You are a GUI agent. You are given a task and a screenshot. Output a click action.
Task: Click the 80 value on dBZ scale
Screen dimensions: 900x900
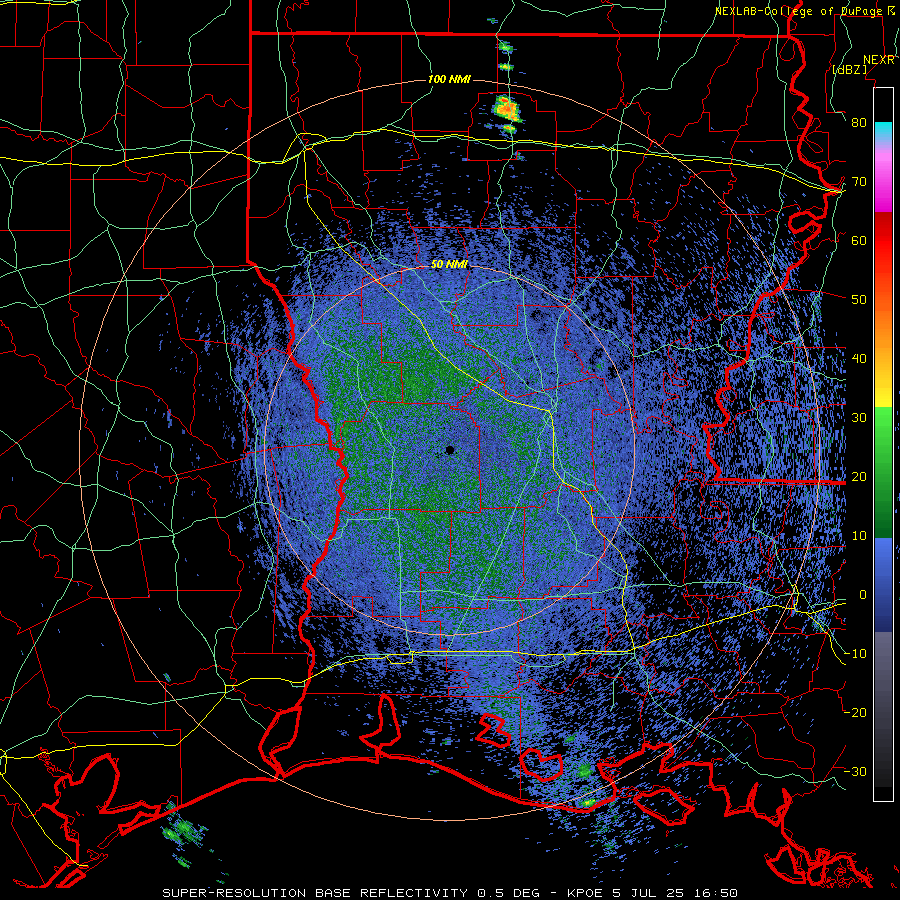pos(859,123)
